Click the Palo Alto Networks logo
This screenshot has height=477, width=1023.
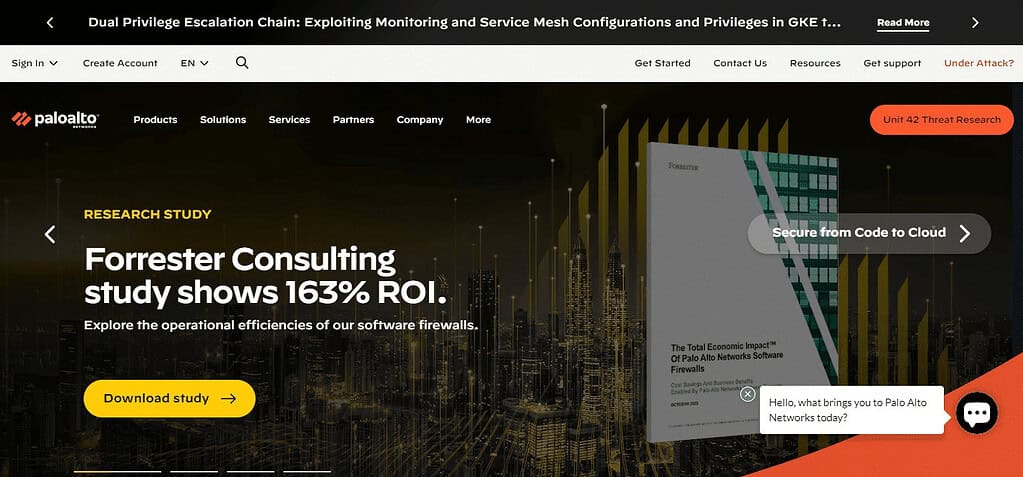tap(55, 119)
